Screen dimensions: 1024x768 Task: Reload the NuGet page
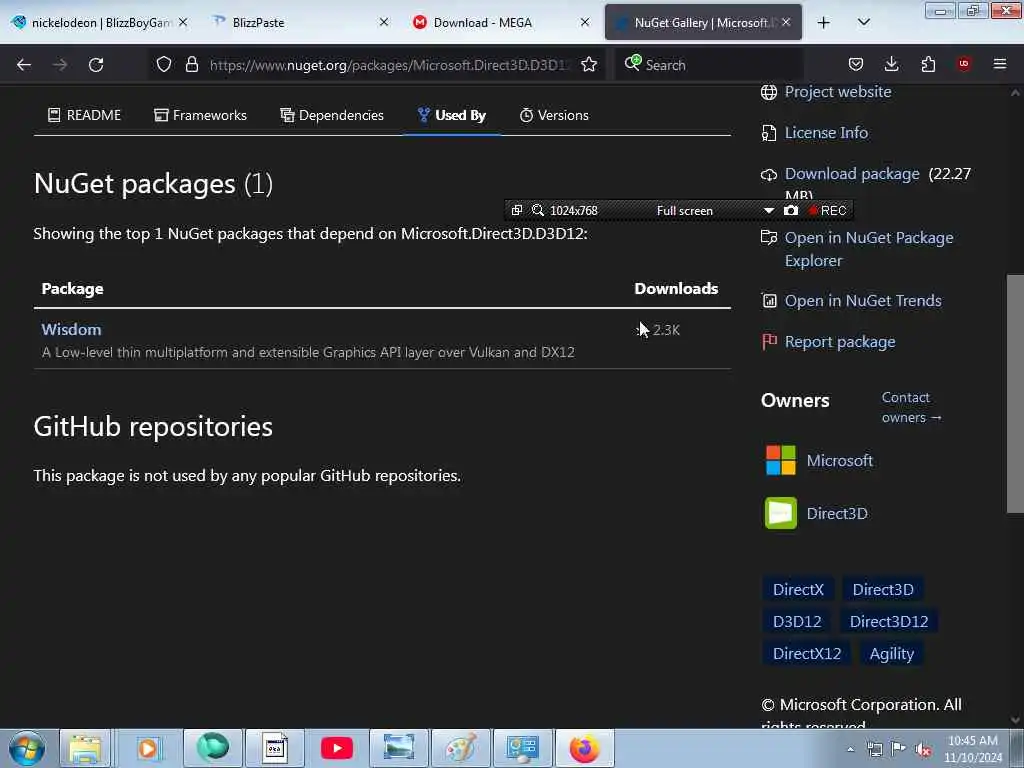pyautogui.click(x=96, y=65)
